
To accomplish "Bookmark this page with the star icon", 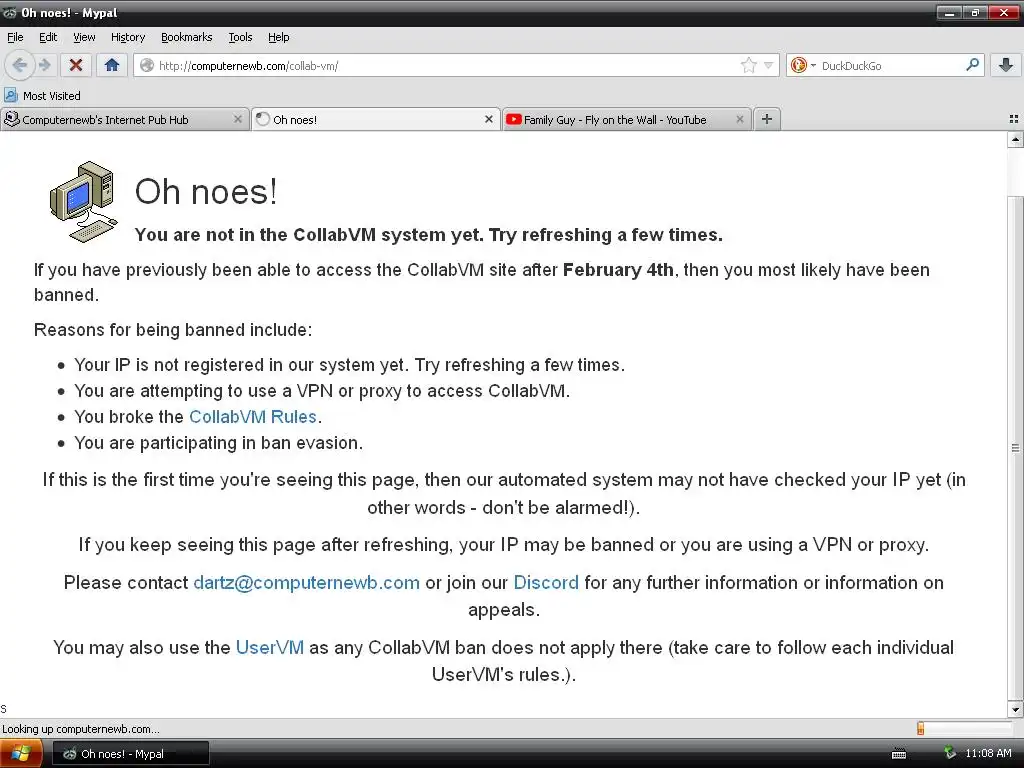I will pyautogui.click(x=748, y=65).
